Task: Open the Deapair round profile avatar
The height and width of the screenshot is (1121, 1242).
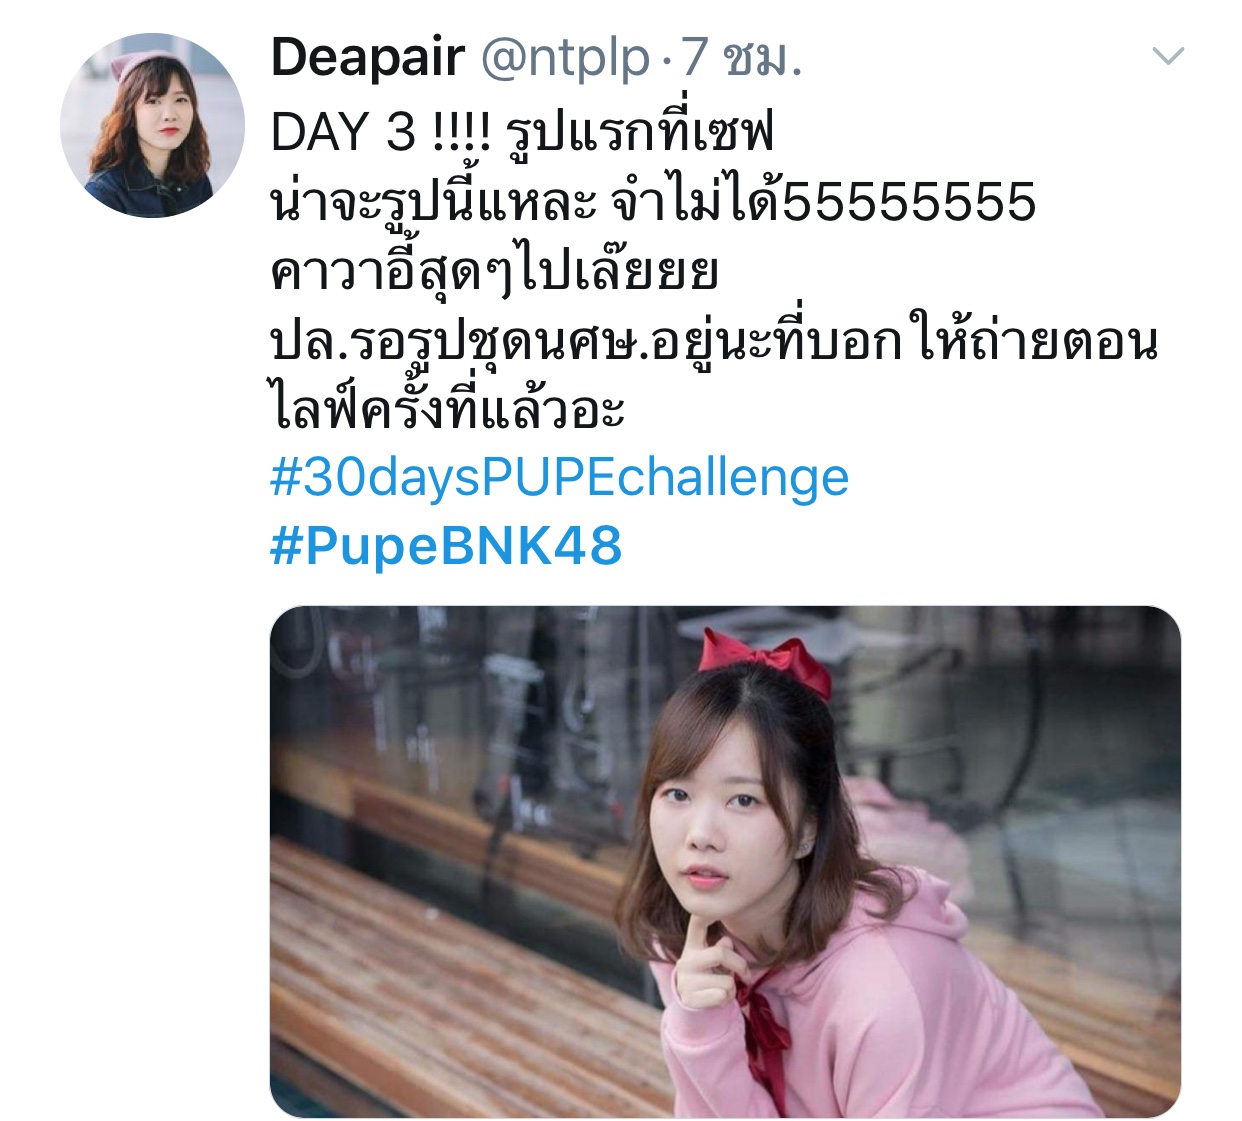Action: click(x=152, y=125)
